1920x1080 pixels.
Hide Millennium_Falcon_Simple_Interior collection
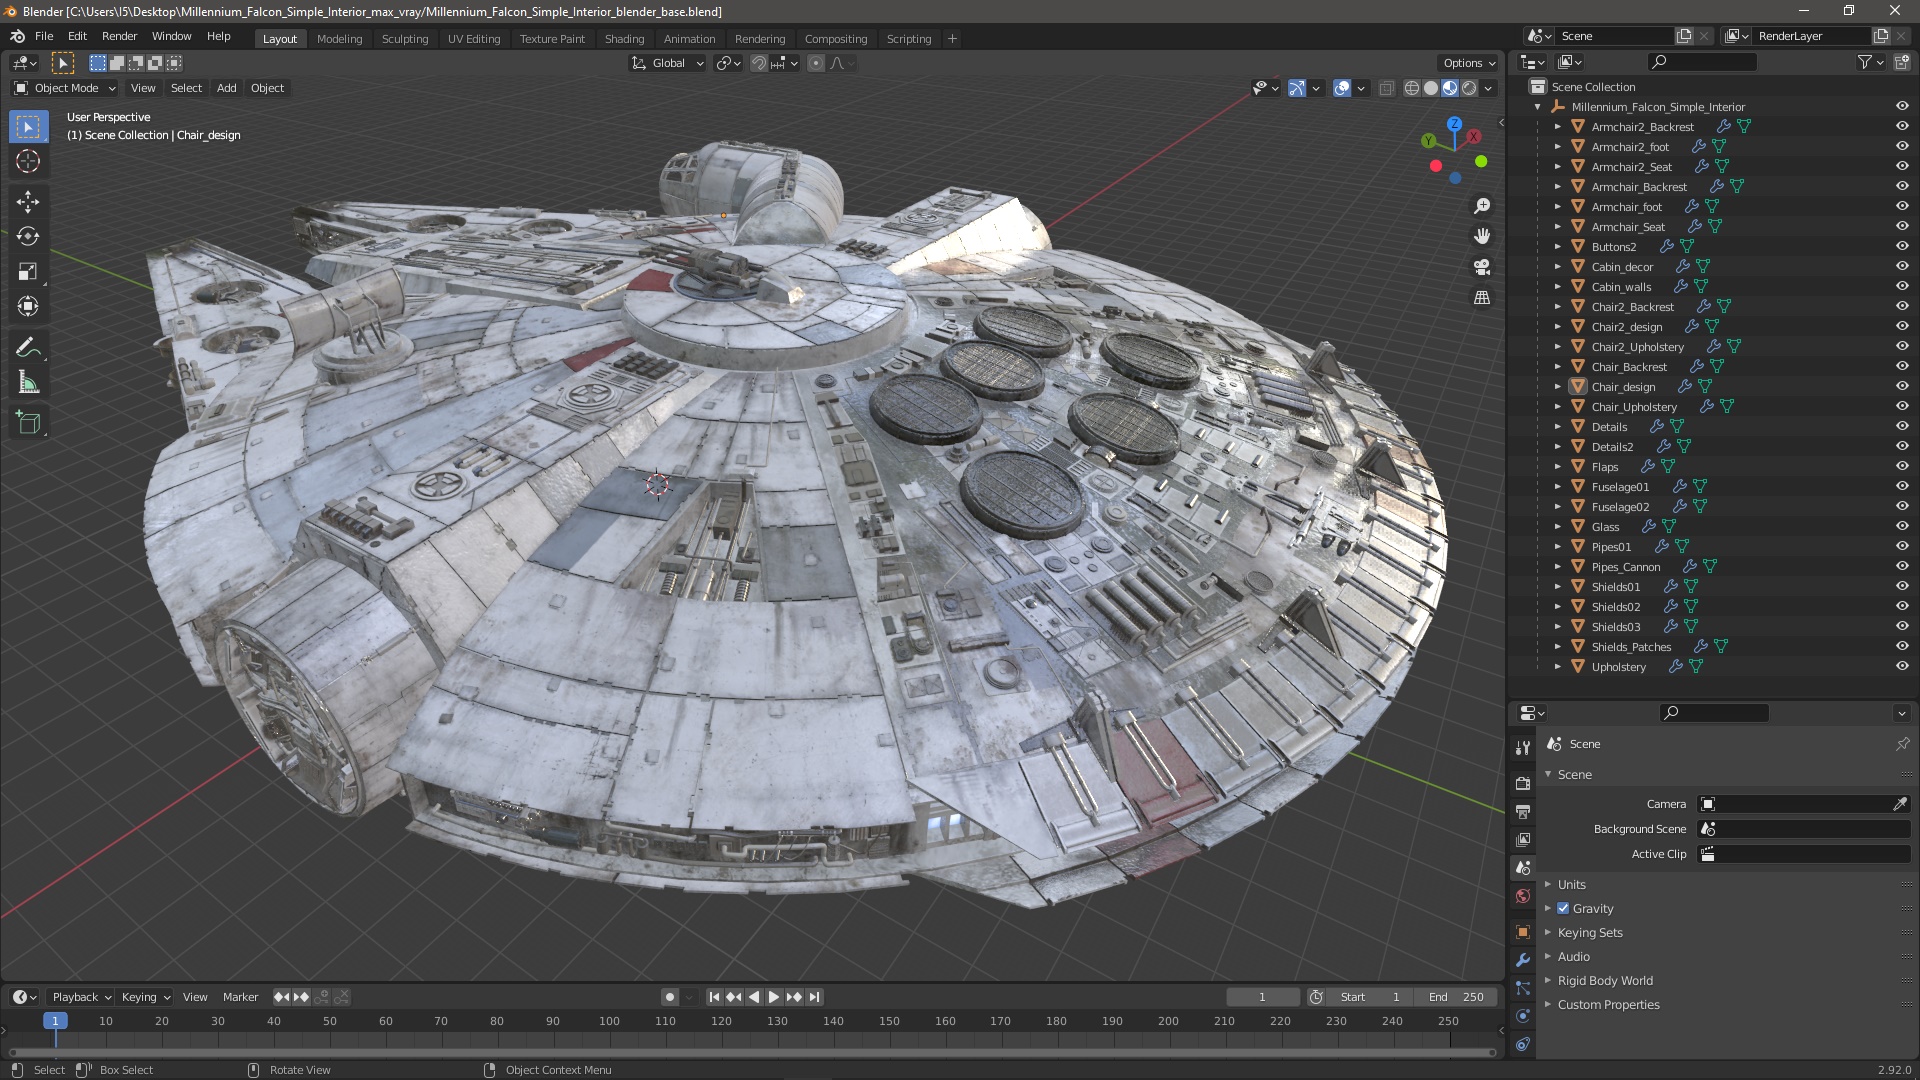[1902, 107]
